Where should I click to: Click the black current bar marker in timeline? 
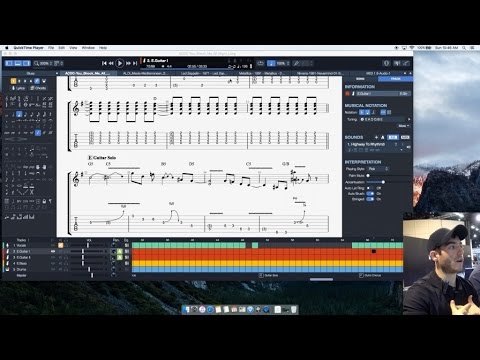click(x=374, y=251)
